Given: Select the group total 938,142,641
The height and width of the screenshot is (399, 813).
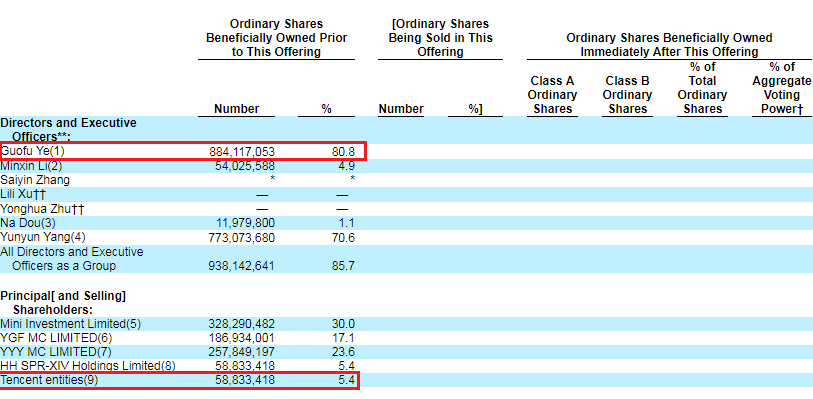Looking at the screenshot, I should coord(242,266).
